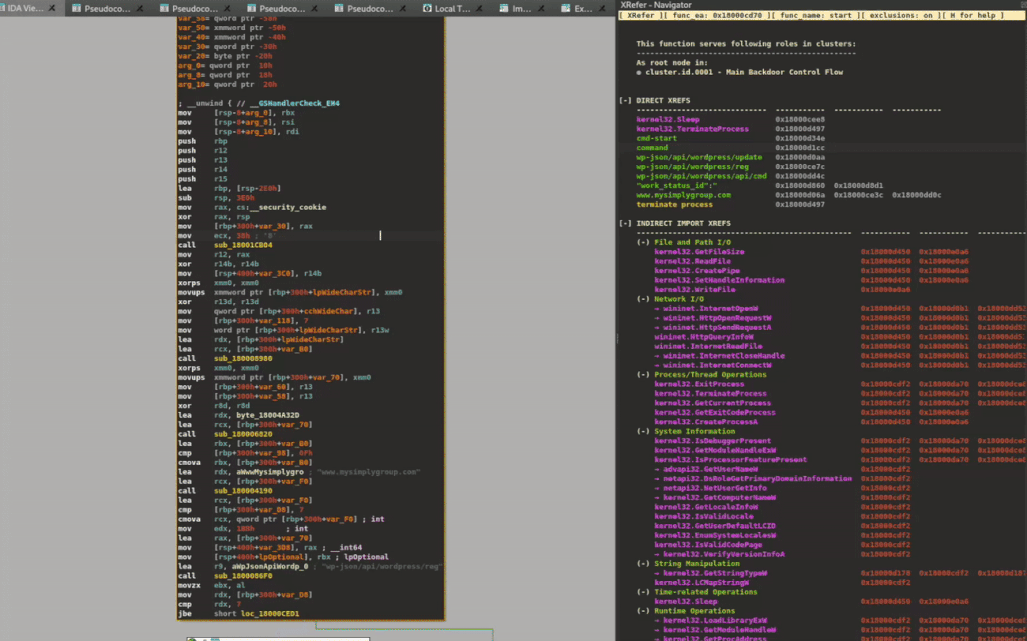This screenshot has height=641, width=1027.
Task: Select kernel32.LCMapStringW import
Action: [x=701, y=583]
